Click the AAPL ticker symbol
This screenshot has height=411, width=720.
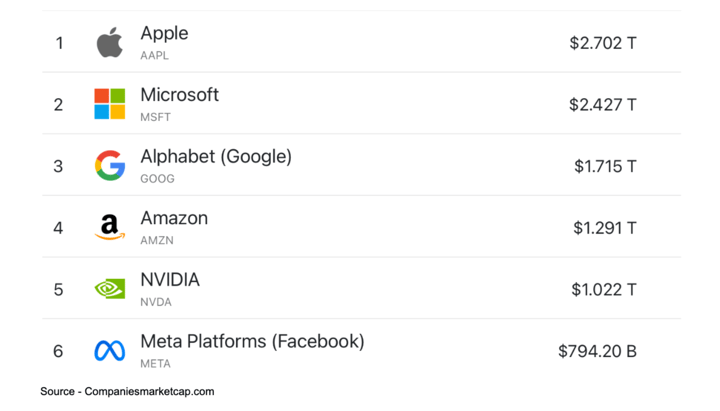154,56
